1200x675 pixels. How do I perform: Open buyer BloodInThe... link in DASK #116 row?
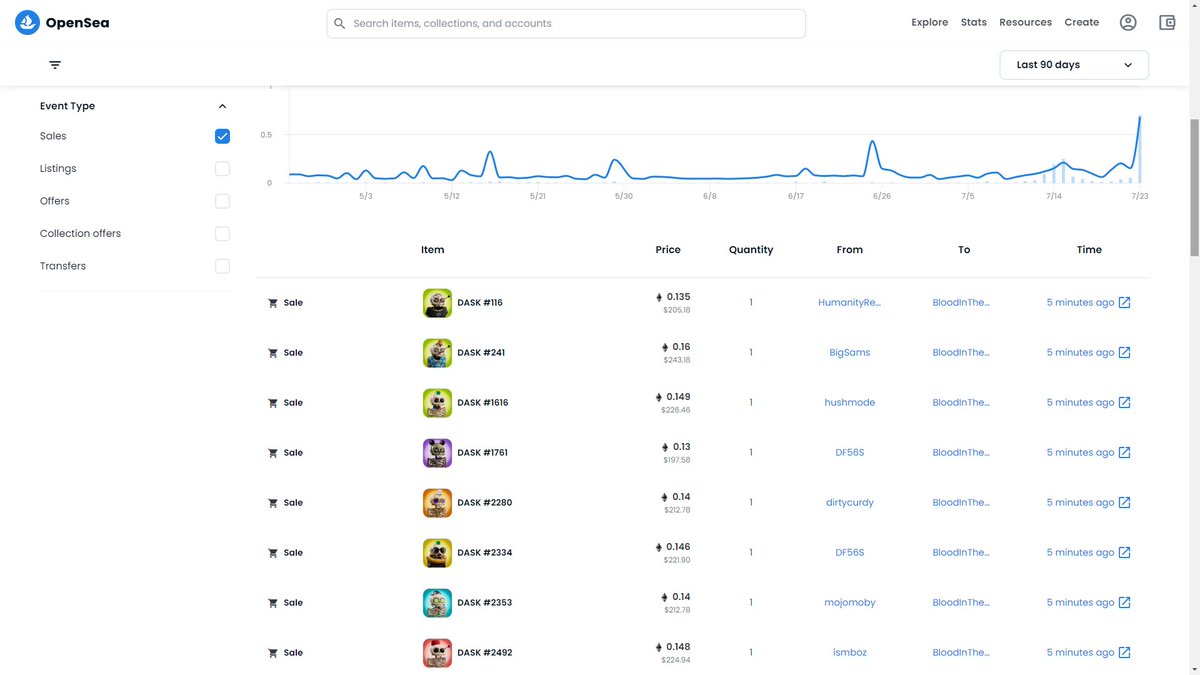click(x=961, y=302)
